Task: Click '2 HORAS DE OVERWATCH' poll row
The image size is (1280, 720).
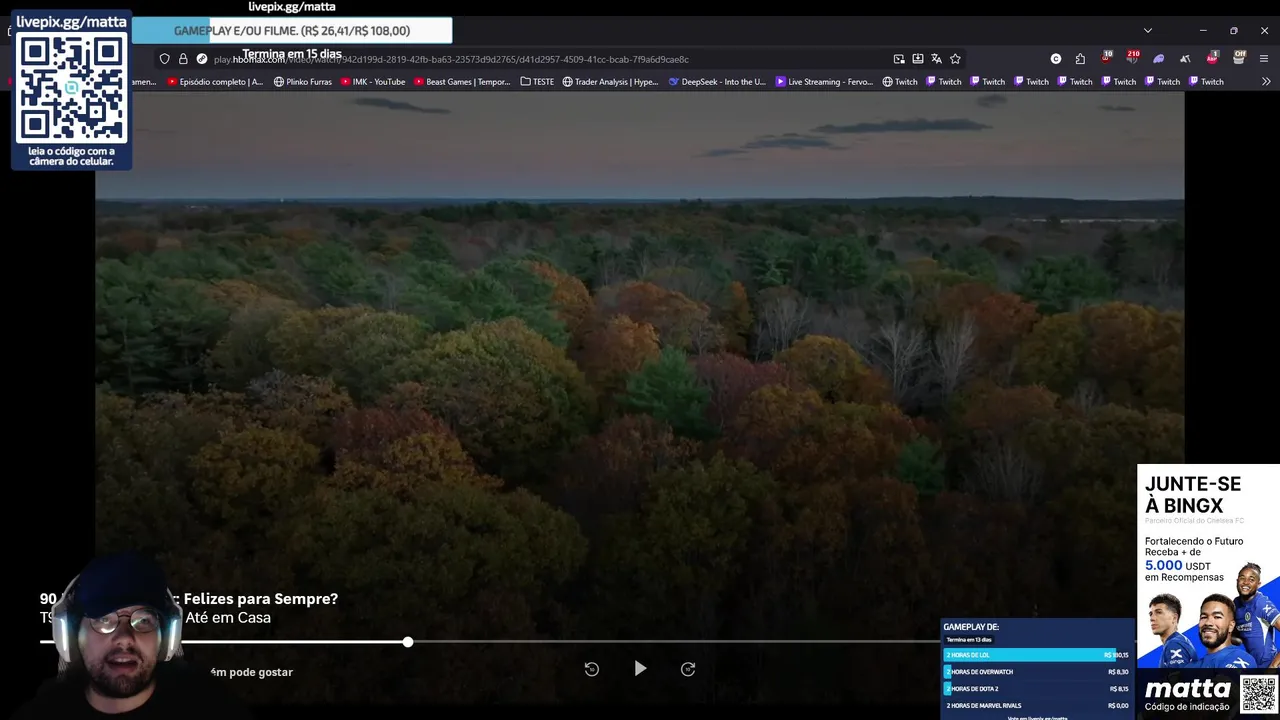Action: (x=1037, y=672)
